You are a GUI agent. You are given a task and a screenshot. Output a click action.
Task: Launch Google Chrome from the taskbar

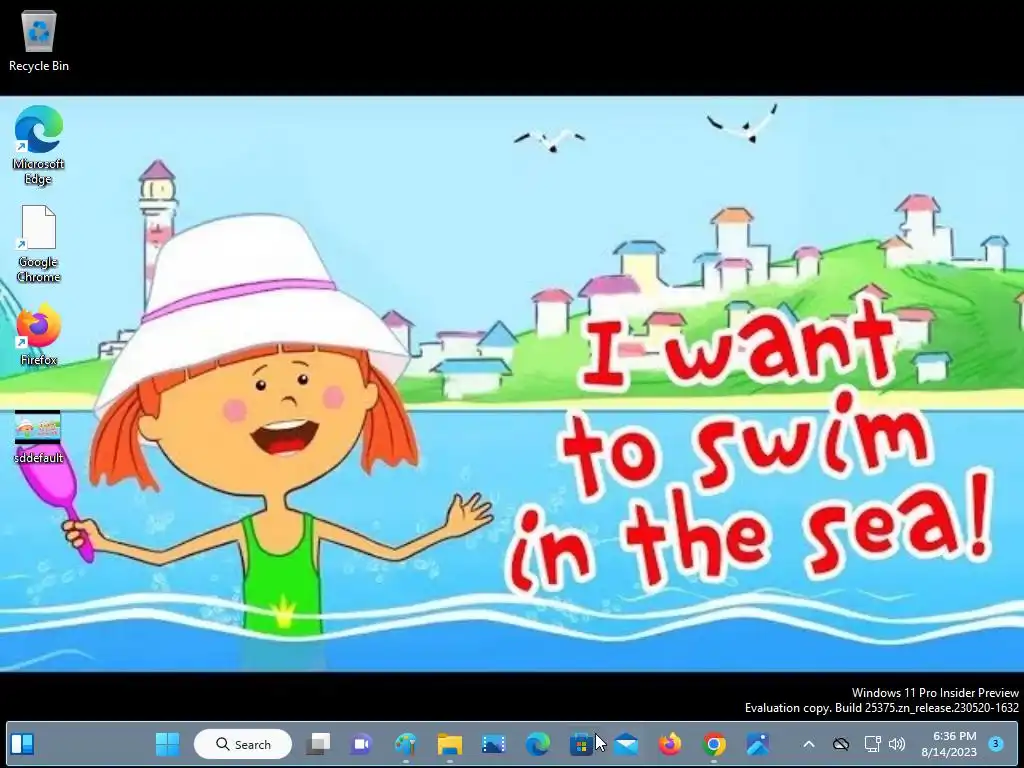click(714, 744)
